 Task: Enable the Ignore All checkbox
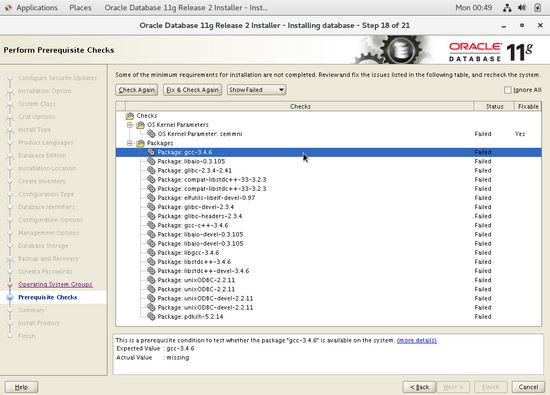(508, 90)
